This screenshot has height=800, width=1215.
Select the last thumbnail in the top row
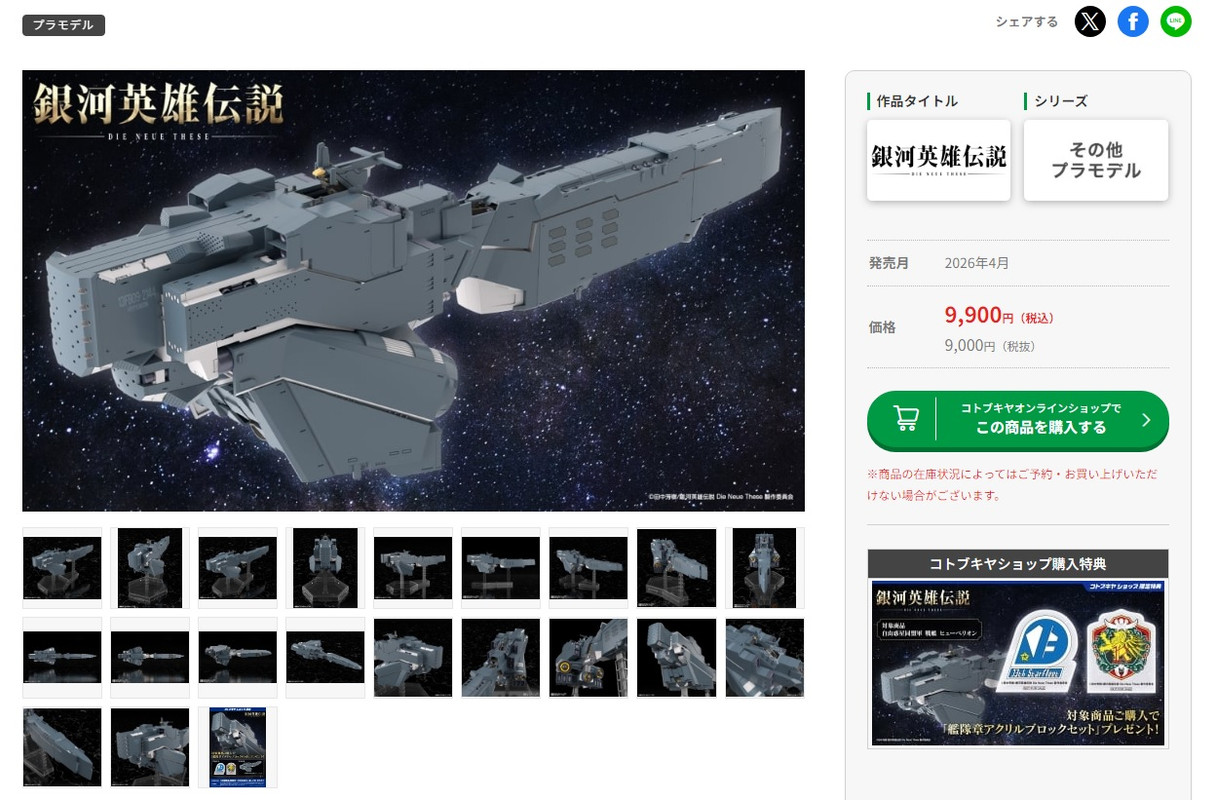764,568
